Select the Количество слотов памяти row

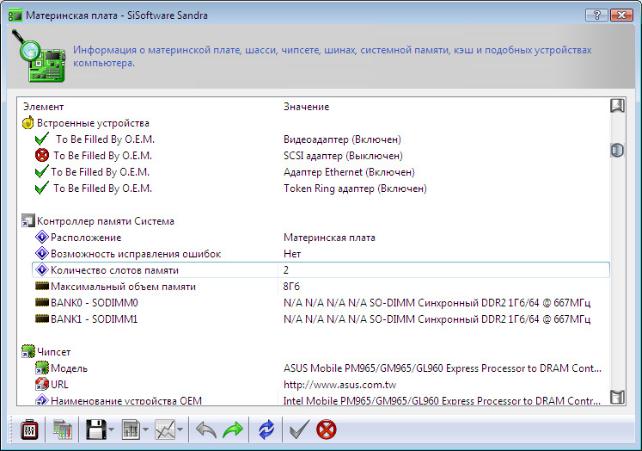[x=321, y=270]
